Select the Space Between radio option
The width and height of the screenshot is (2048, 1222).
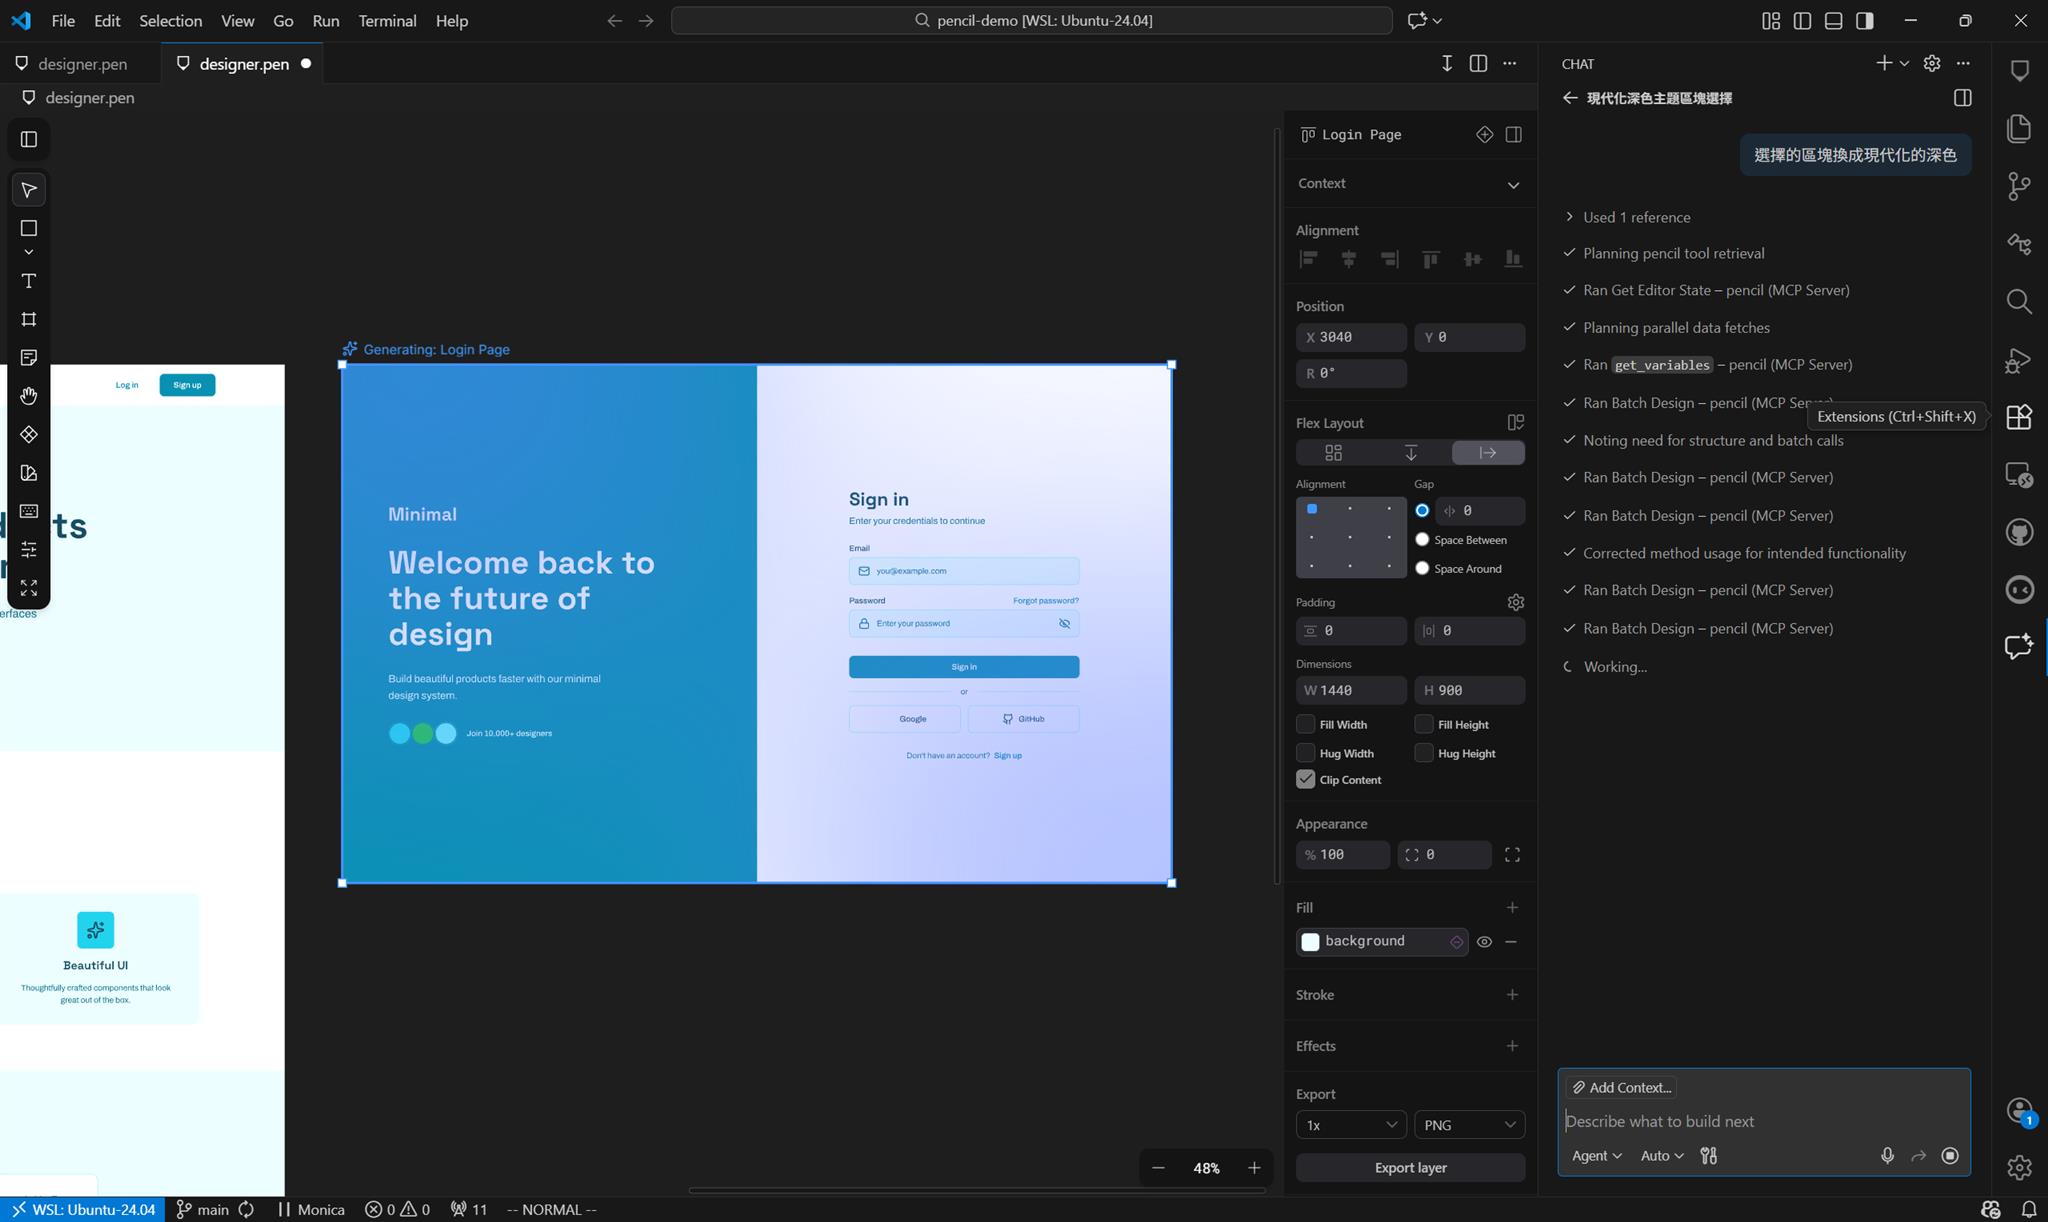1422,540
